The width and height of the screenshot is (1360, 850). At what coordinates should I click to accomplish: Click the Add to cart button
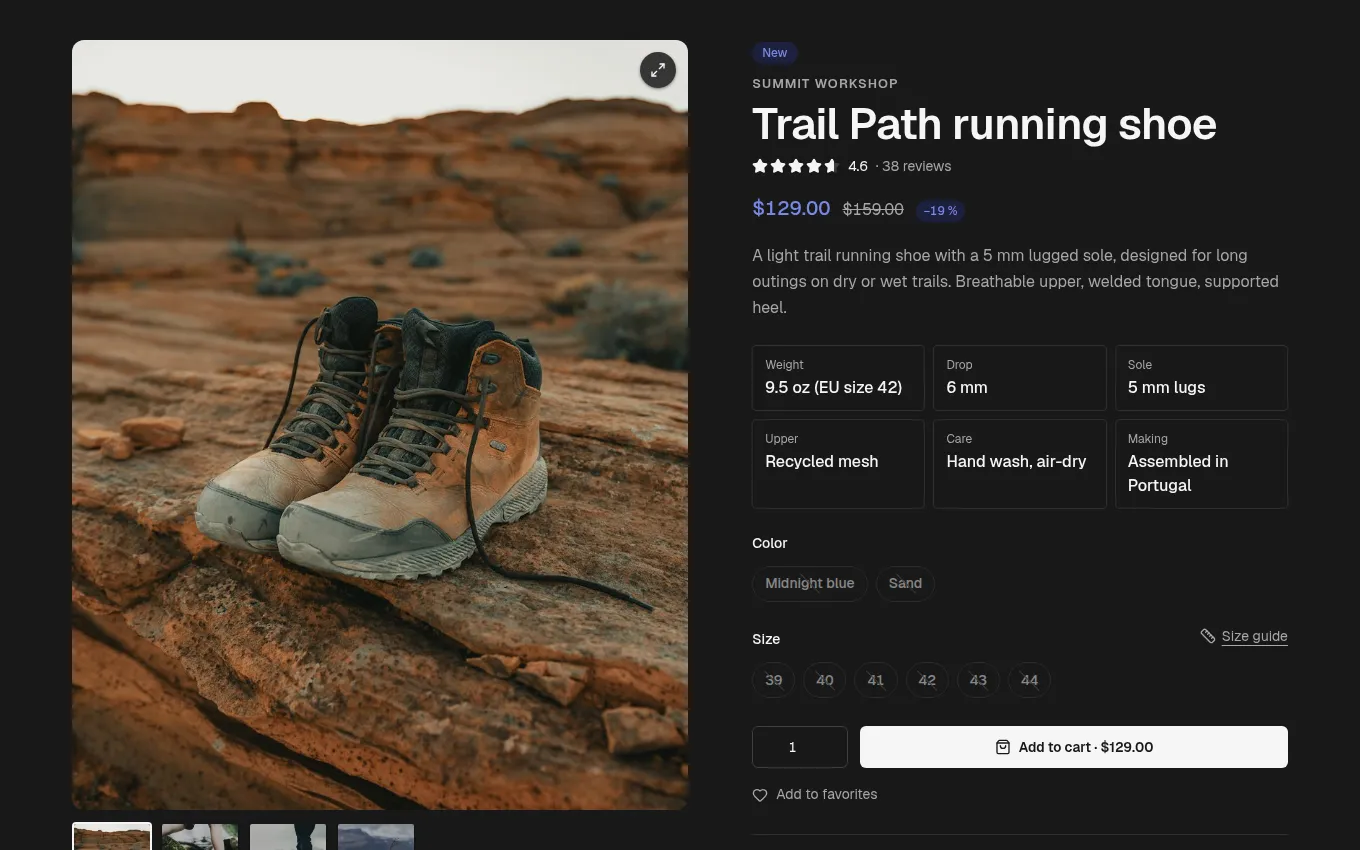pyautogui.click(x=1074, y=747)
